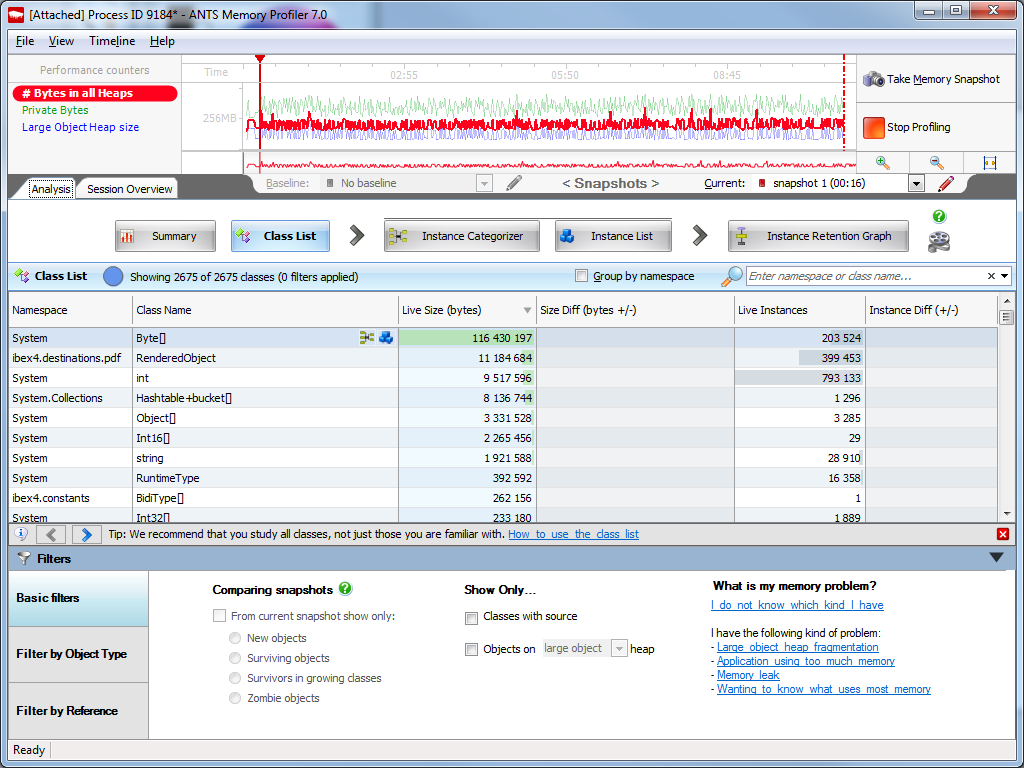The image size is (1024, 768).
Task: Check Classes with source
Action: click(x=471, y=617)
